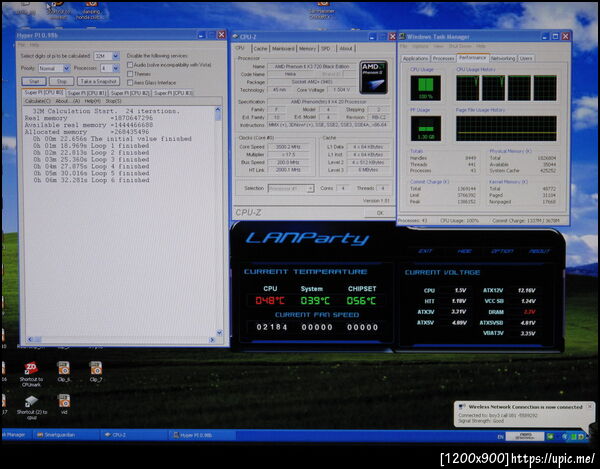
Task: Click ABOUT in the LANParty monitor
Action: (x=539, y=251)
